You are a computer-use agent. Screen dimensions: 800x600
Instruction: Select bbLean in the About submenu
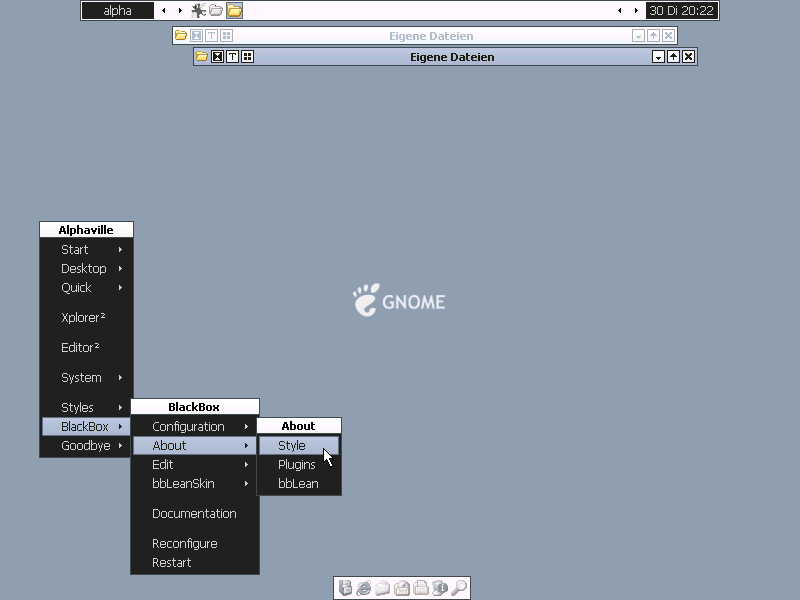[x=299, y=484]
